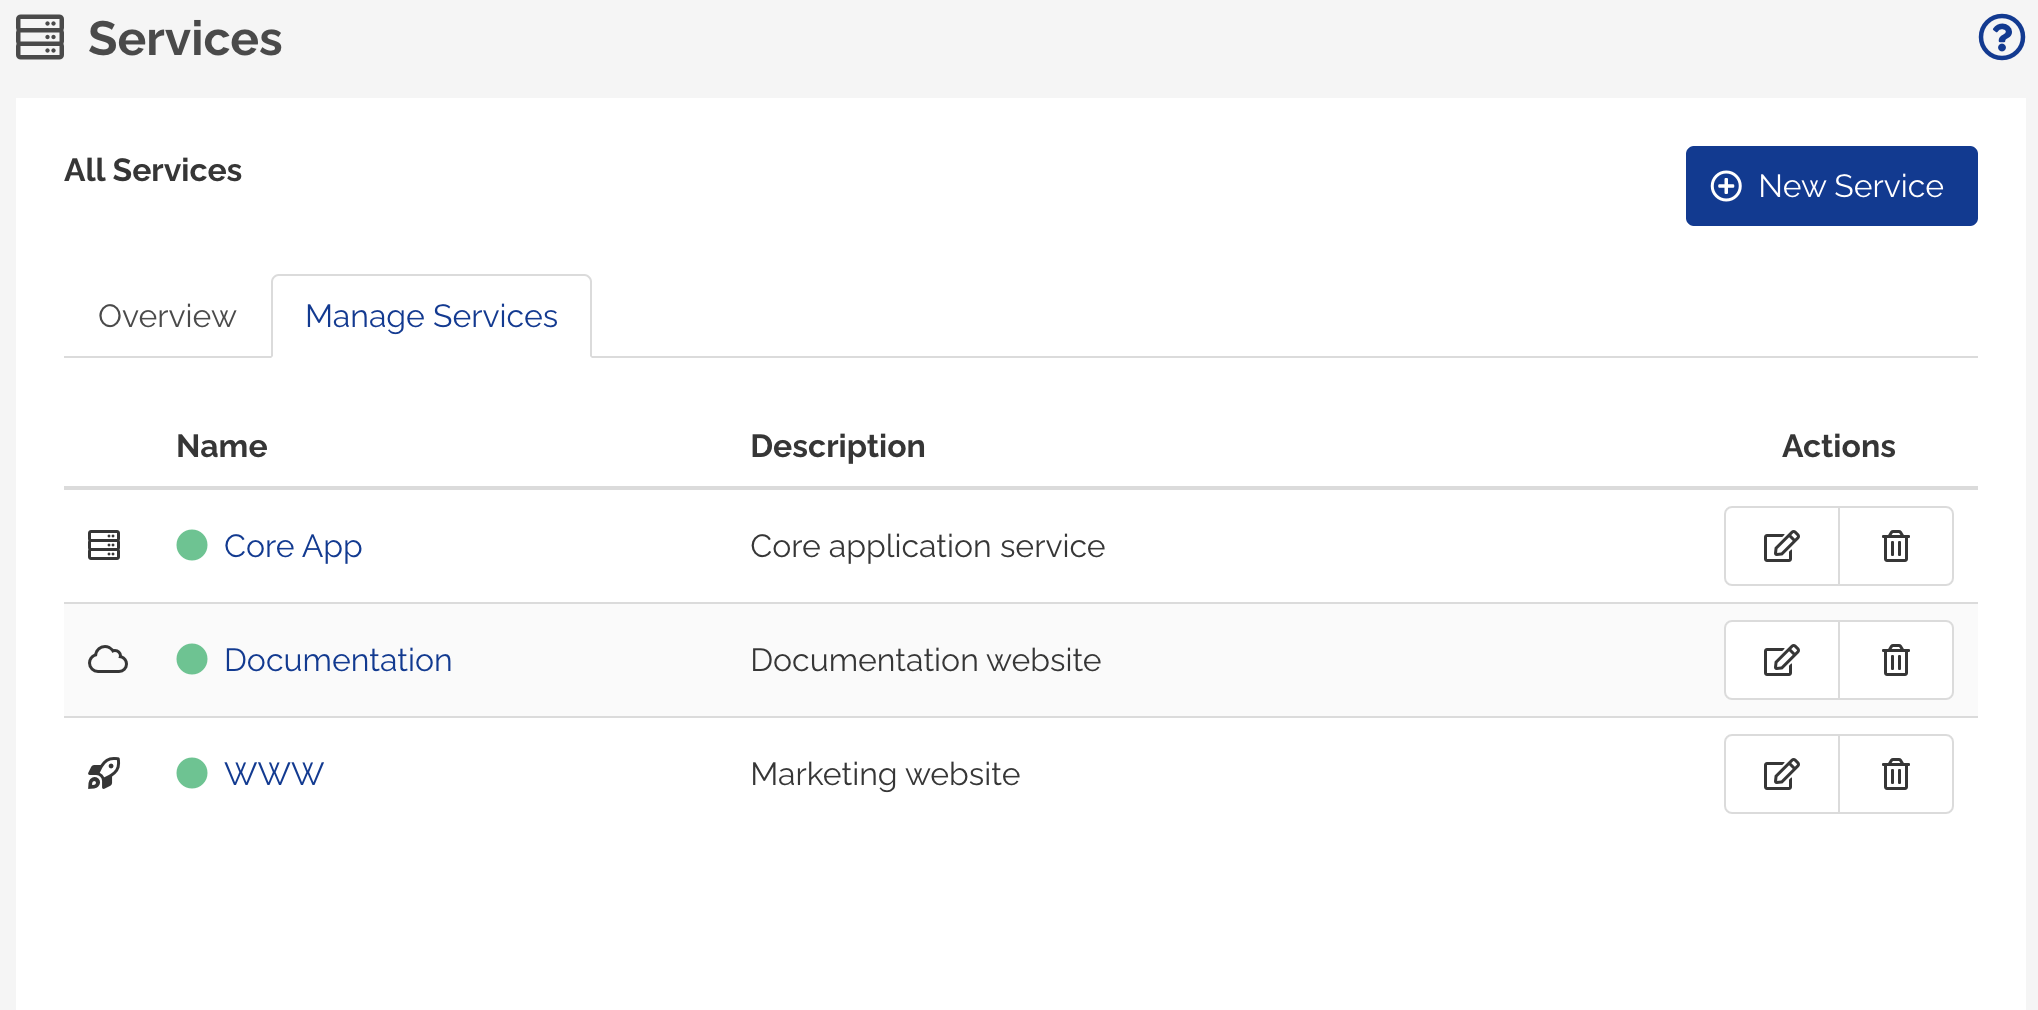Screen dimensions: 2038x1010
Task: Click the green status dot for Core App
Action: (191, 546)
